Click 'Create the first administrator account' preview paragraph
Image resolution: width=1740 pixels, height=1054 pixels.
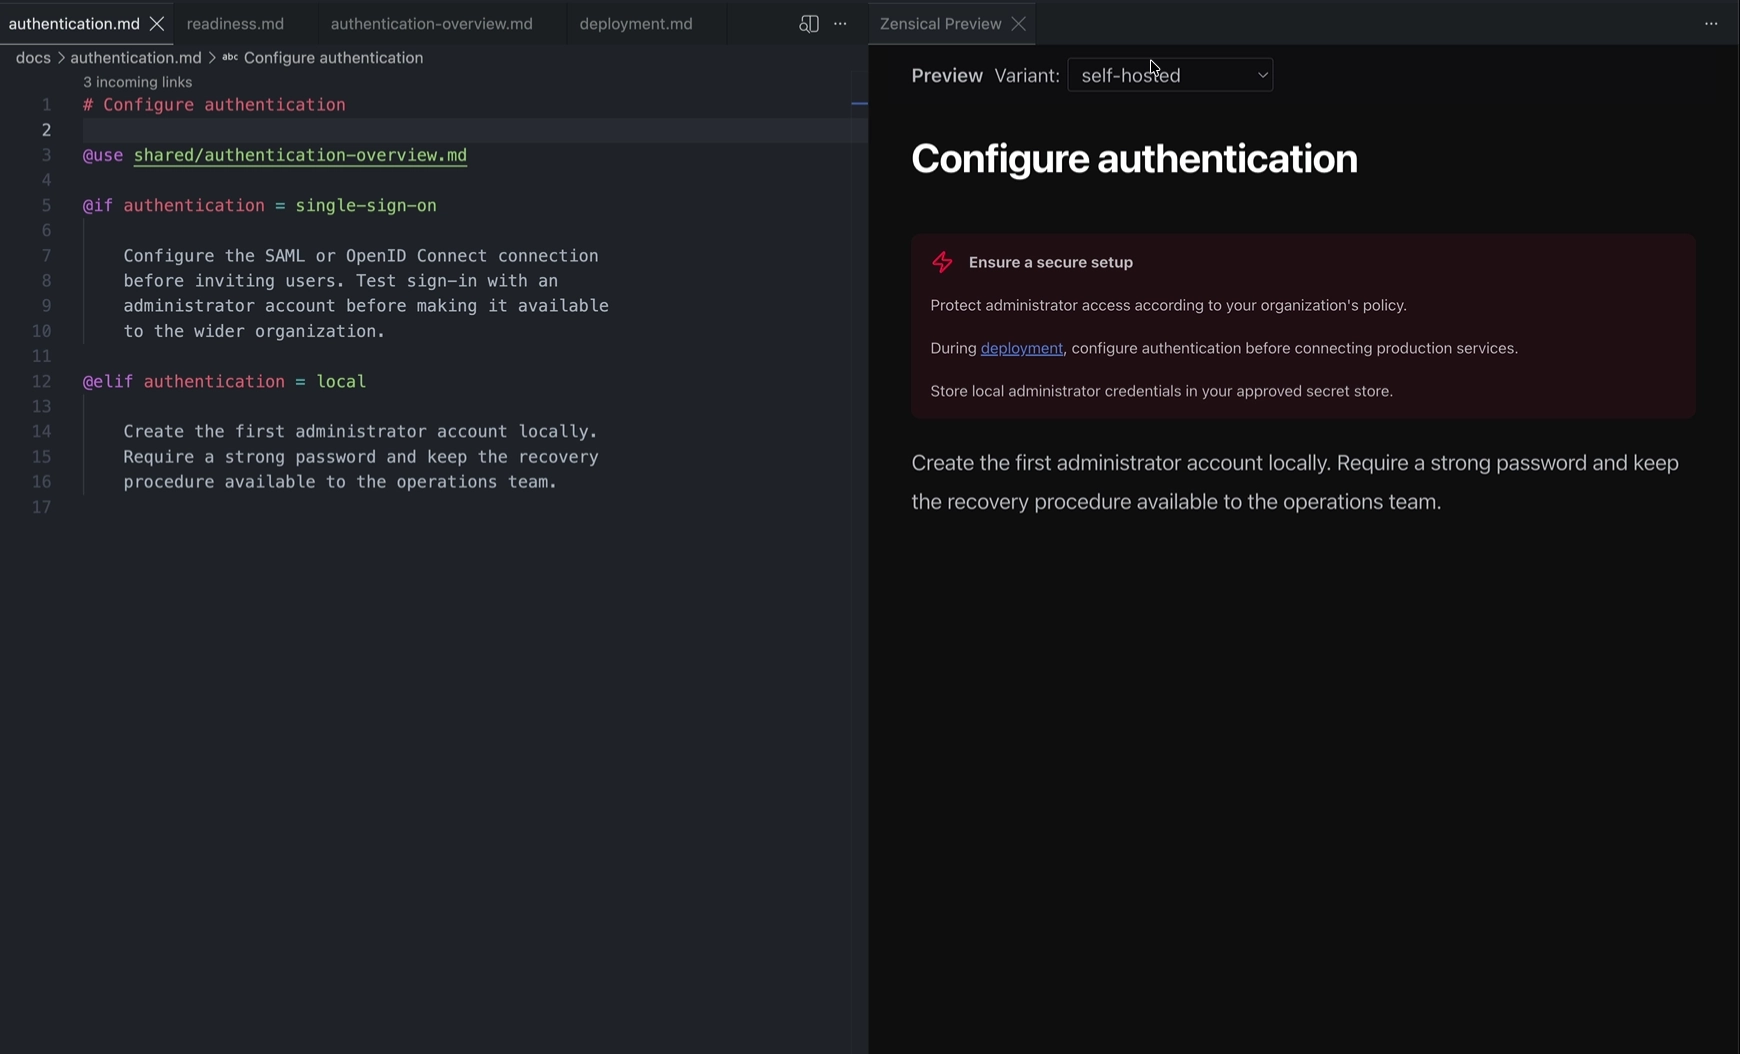[1295, 482]
